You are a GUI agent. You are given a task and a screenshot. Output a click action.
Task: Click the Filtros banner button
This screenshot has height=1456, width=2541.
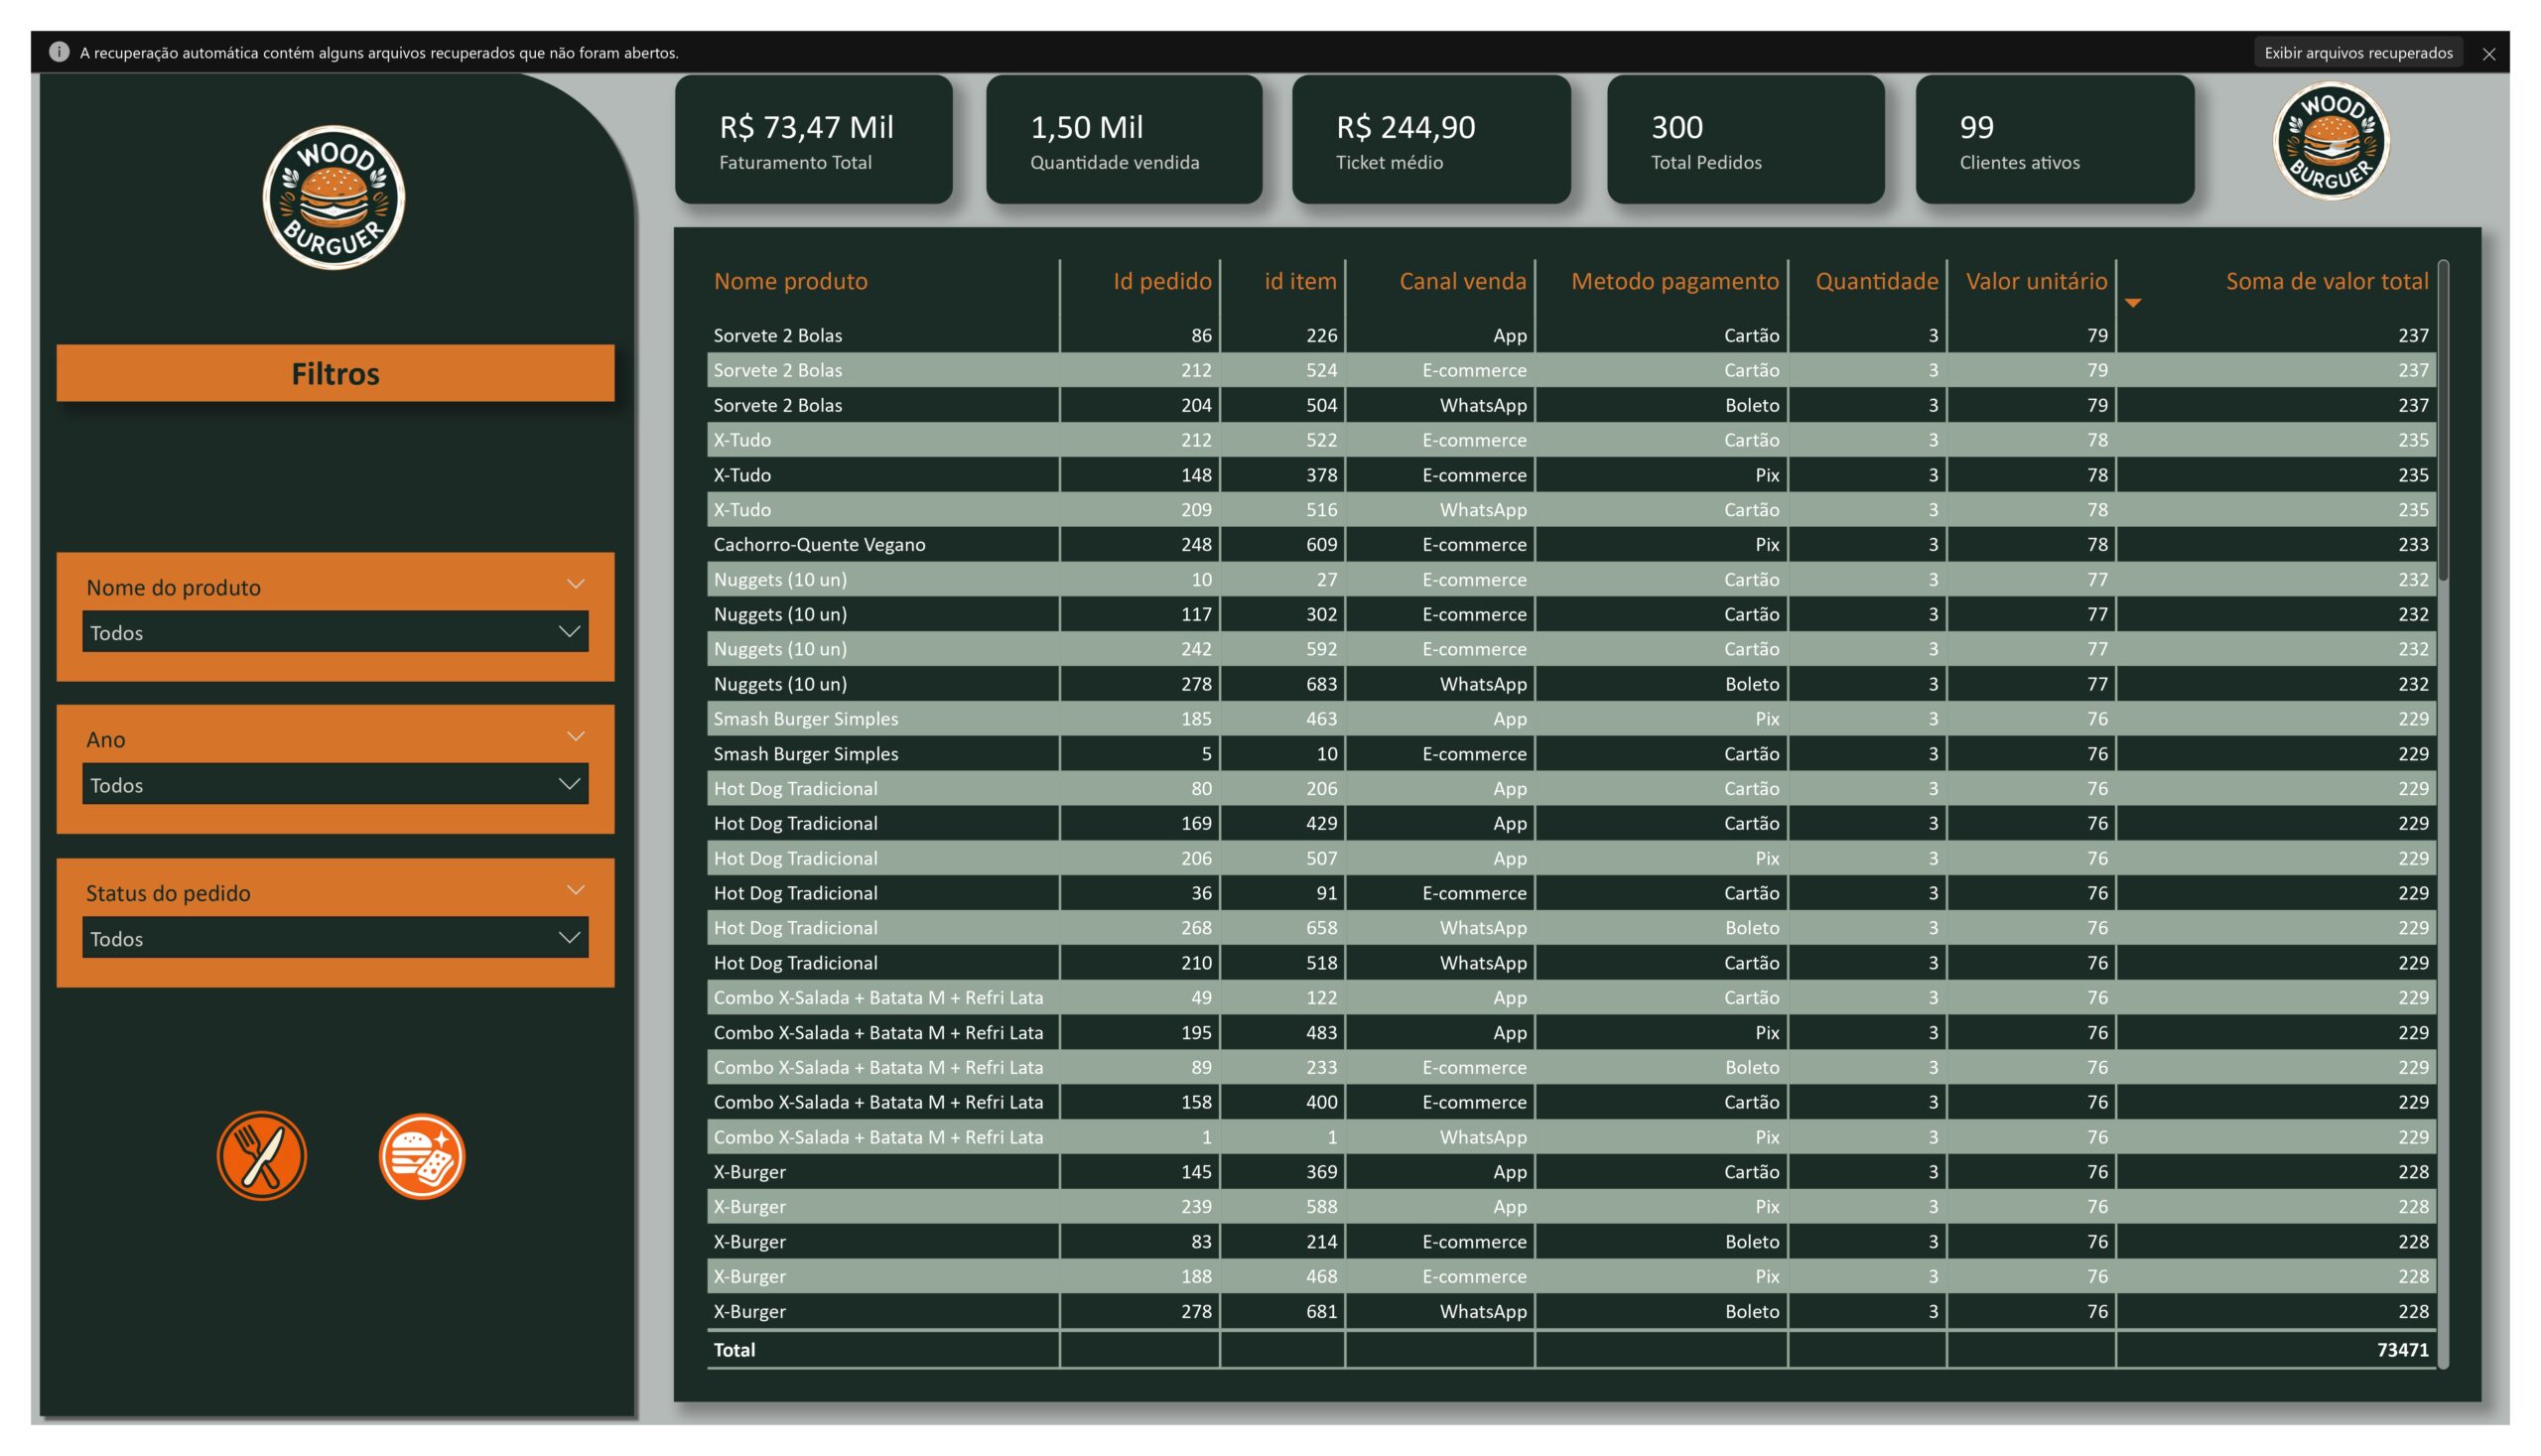[x=335, y=373]
